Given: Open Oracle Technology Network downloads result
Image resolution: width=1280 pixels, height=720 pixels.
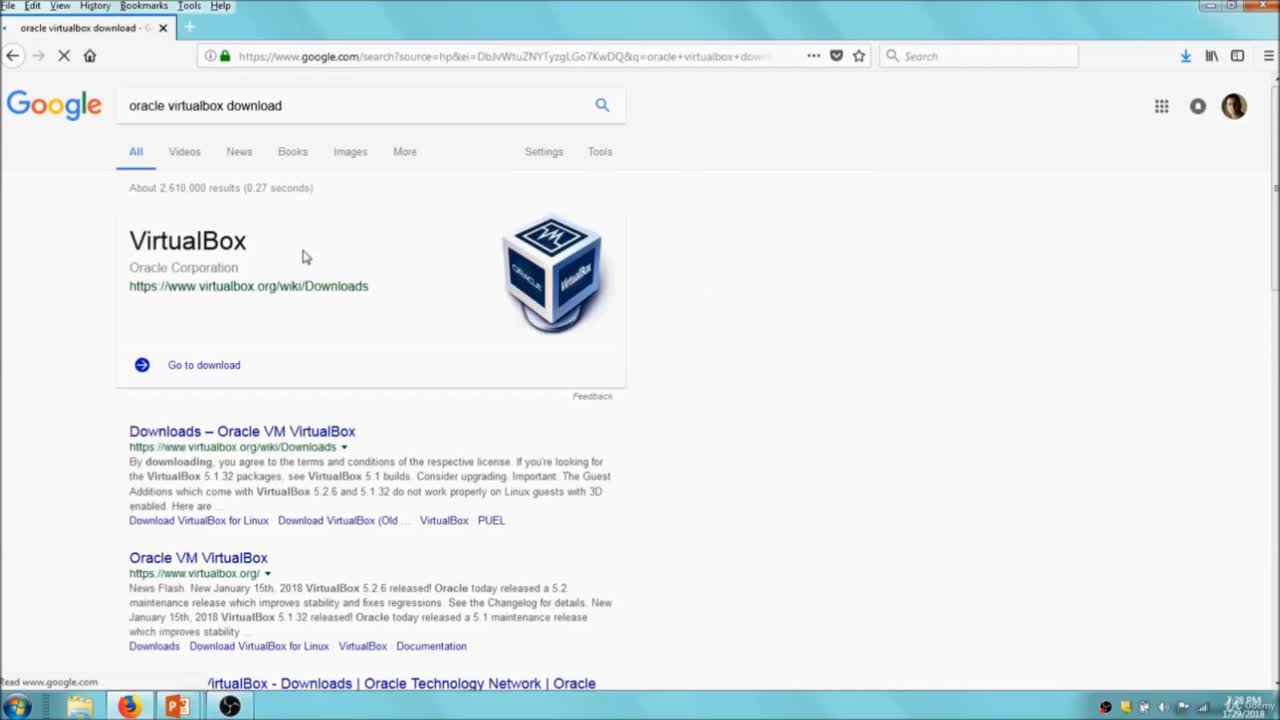Looking at the screenshot, I should pyautogui.click(x=401, y=683).
